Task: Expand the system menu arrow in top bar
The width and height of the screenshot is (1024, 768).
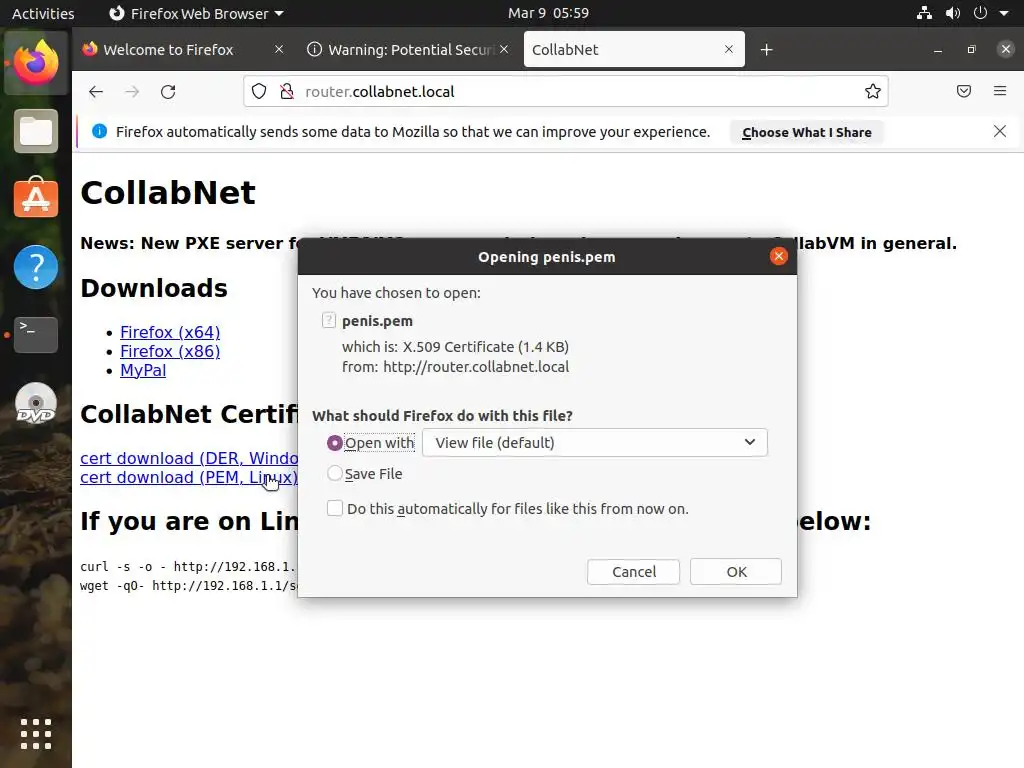Action: [1004, 13]
